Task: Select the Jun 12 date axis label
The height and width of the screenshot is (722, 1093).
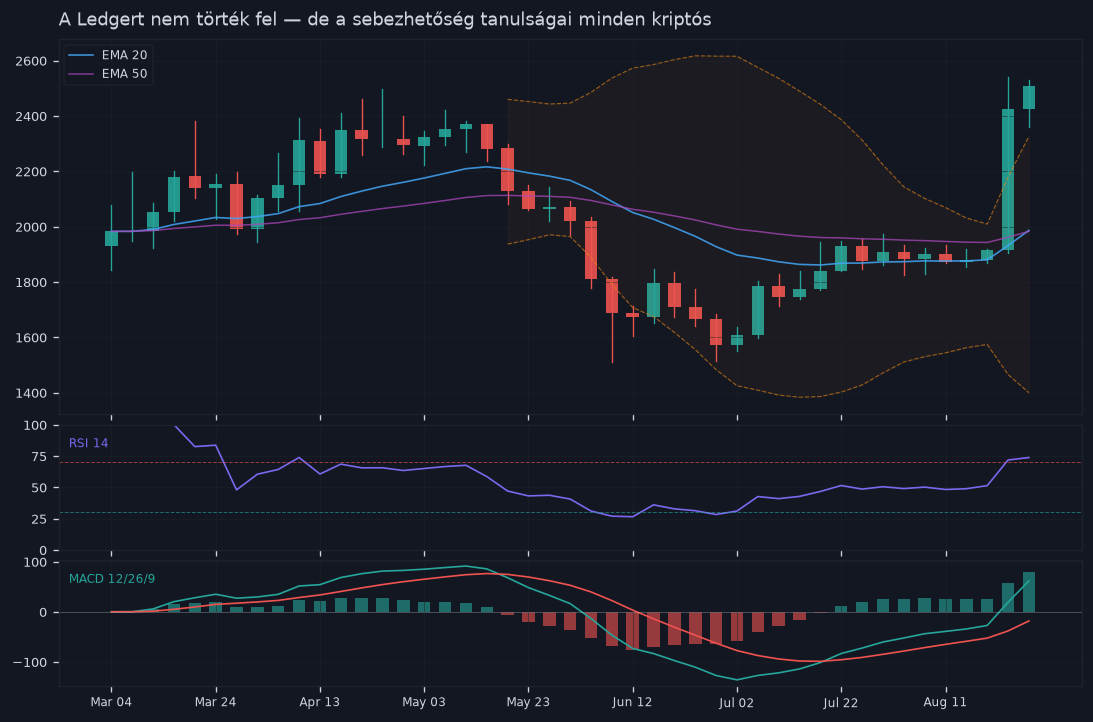Action: pos(632,702)
